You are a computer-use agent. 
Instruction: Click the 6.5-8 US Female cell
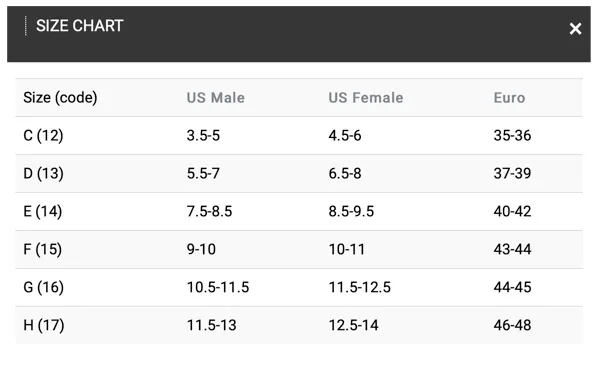click(x=345, y=173)
